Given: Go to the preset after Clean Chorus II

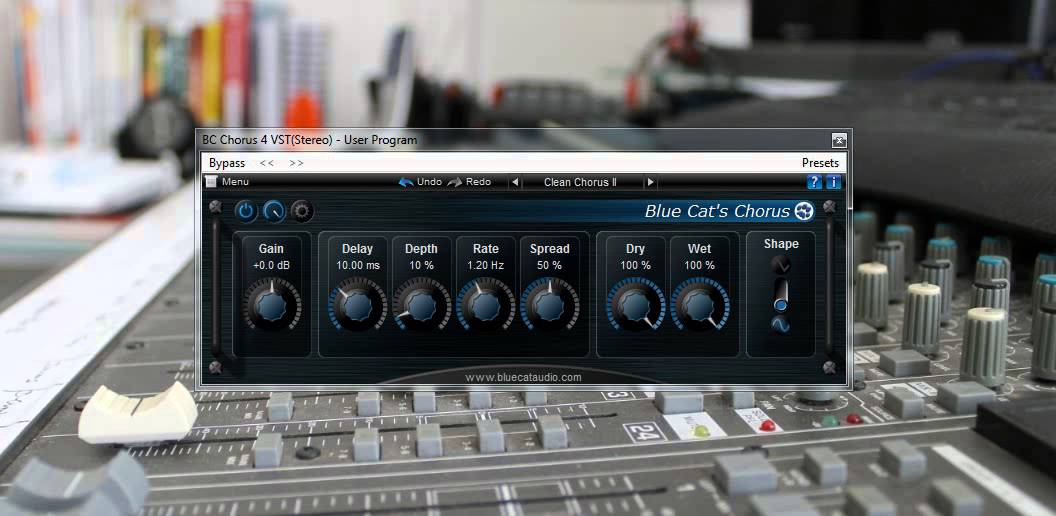Looking at the screenshot, I should [650, 182].
